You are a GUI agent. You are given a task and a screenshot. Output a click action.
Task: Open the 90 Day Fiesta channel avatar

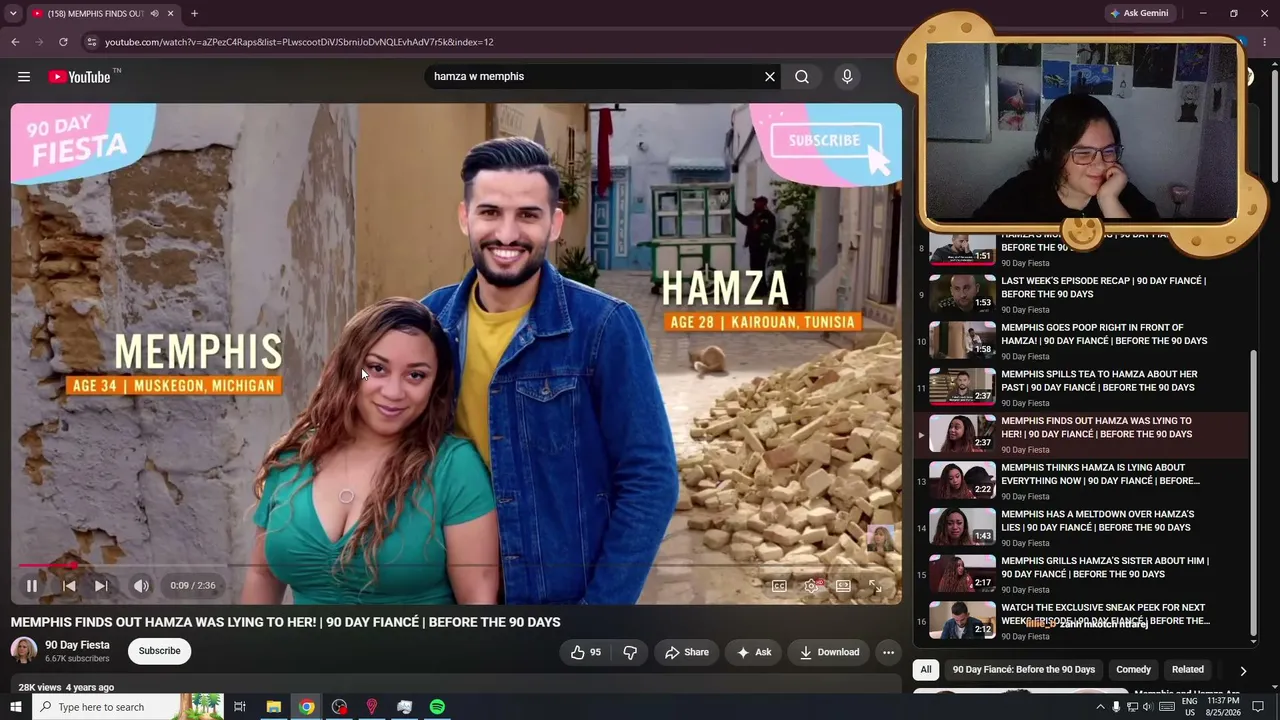pyautogui.click(x=24, y=651)
